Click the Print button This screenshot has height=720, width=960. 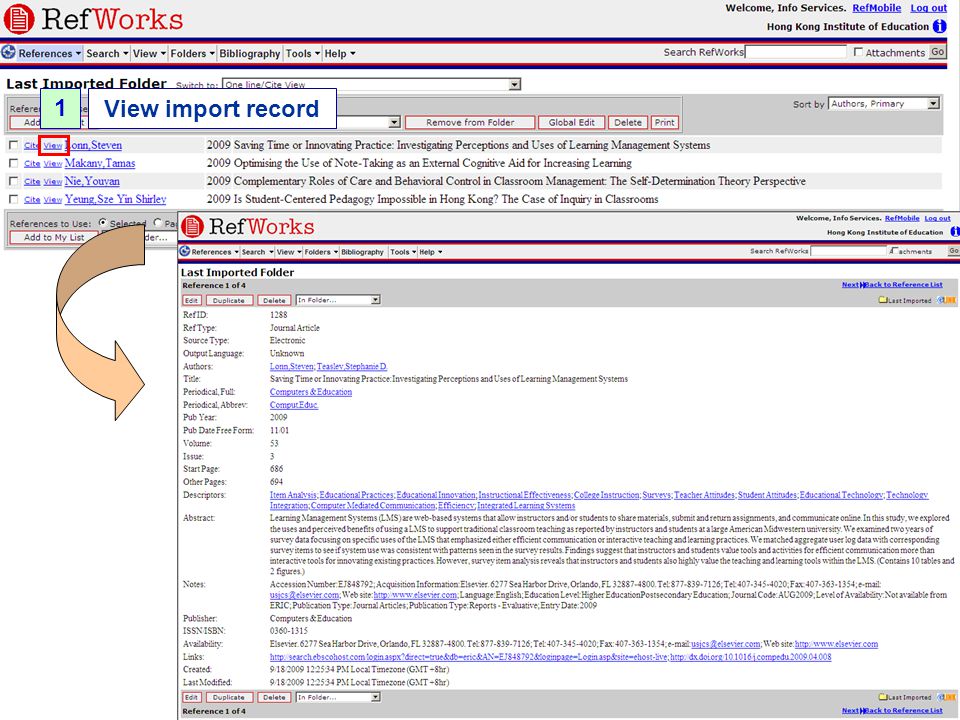664,122
